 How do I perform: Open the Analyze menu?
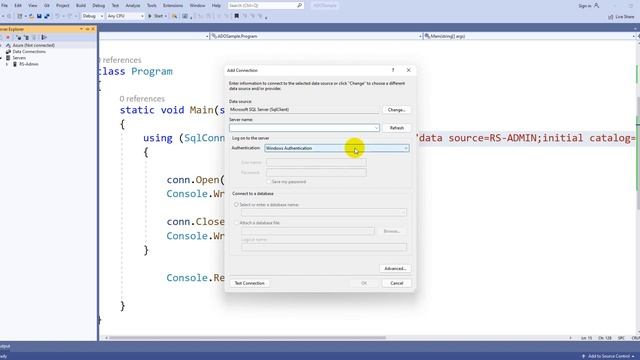[133, 6]
